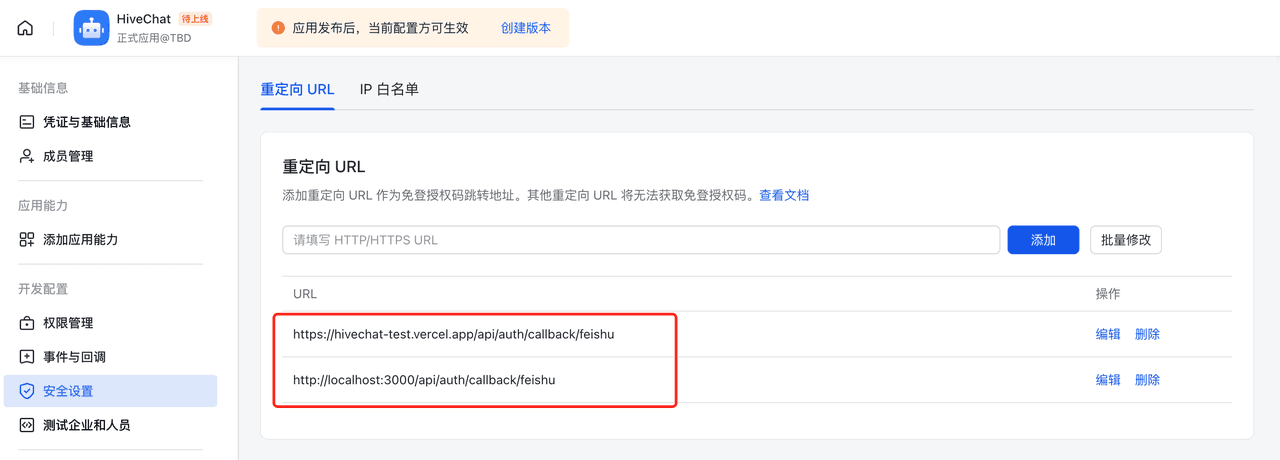Click the localhost:3000 callback URL text
This screenshot has width=1280, height=460.
424,380
